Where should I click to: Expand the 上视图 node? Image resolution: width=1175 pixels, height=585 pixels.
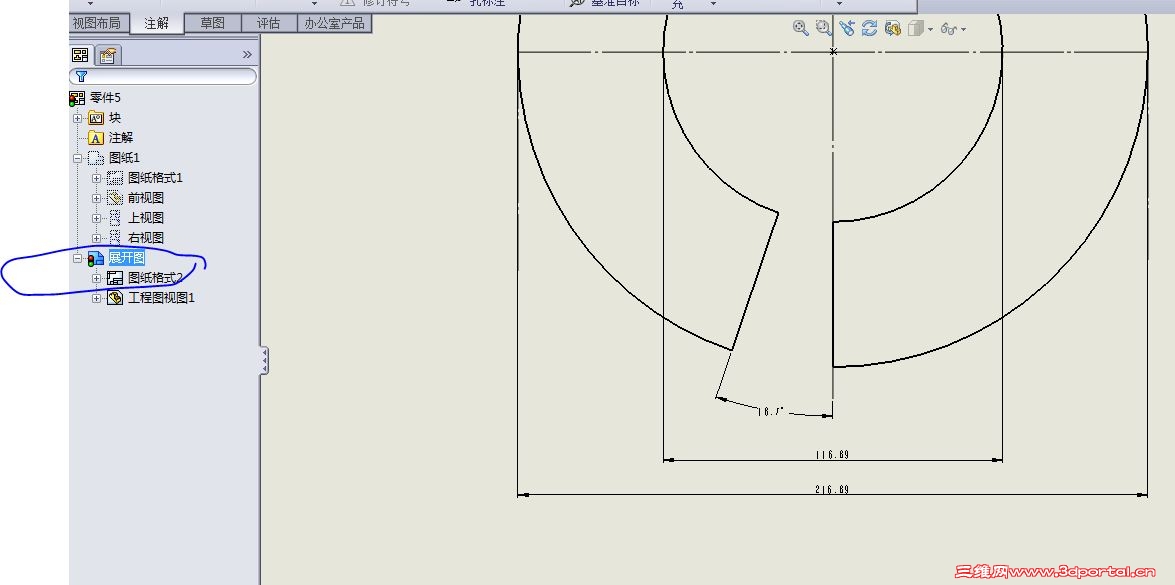click(x=96, y=218)
